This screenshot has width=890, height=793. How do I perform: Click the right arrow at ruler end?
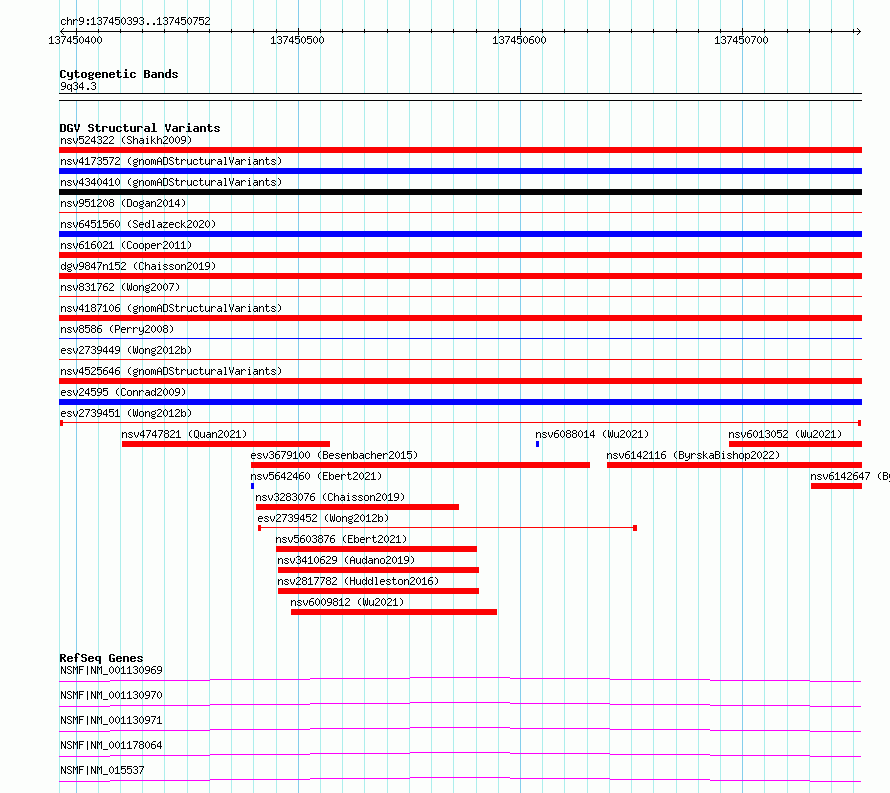858,31
